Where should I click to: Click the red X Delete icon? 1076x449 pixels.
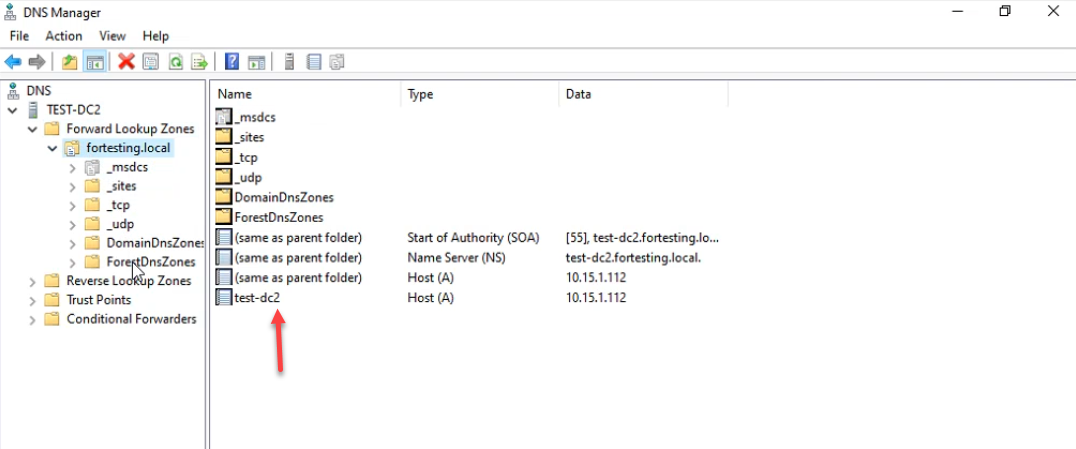[126, 62]
